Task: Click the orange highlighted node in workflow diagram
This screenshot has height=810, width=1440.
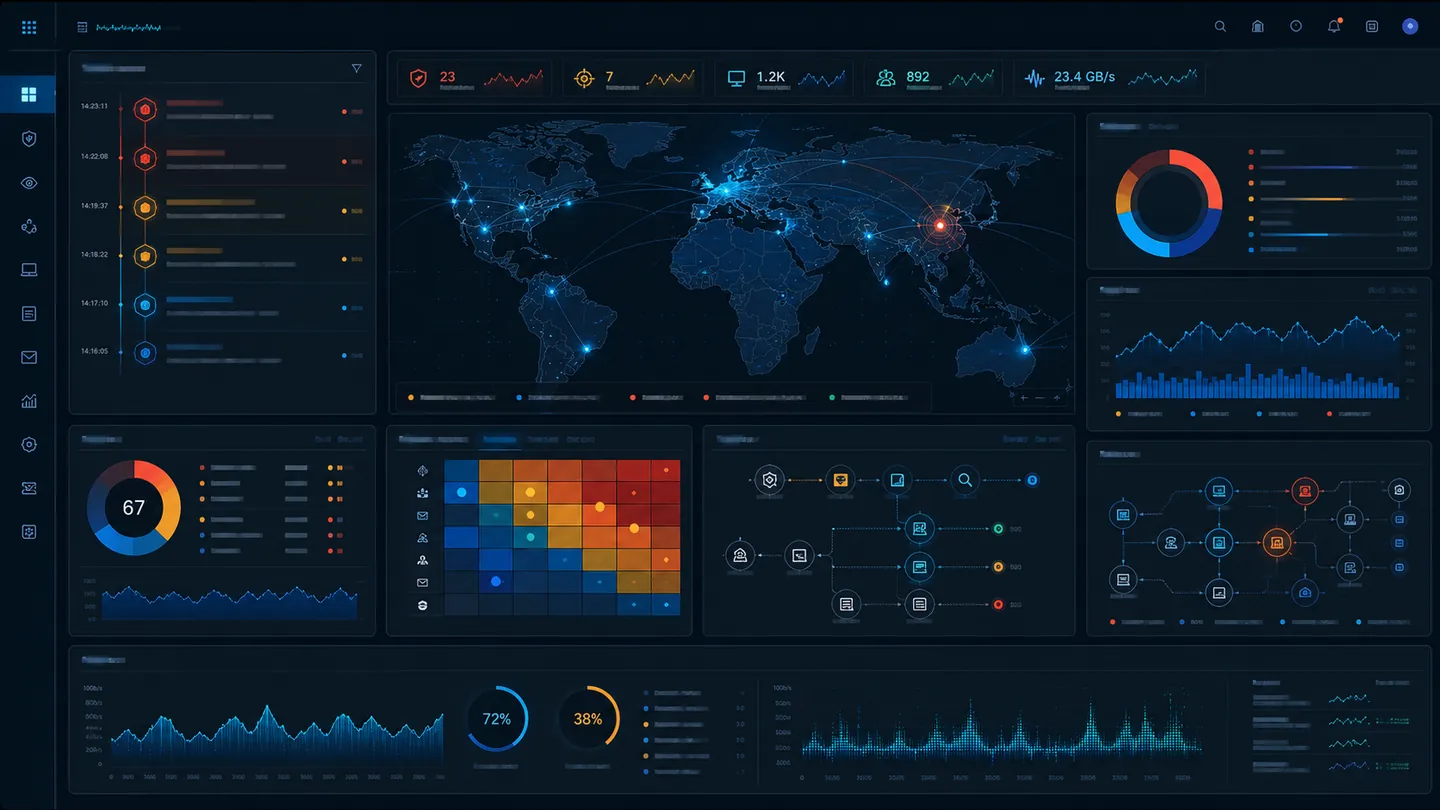Action: [x=840, y=480]
